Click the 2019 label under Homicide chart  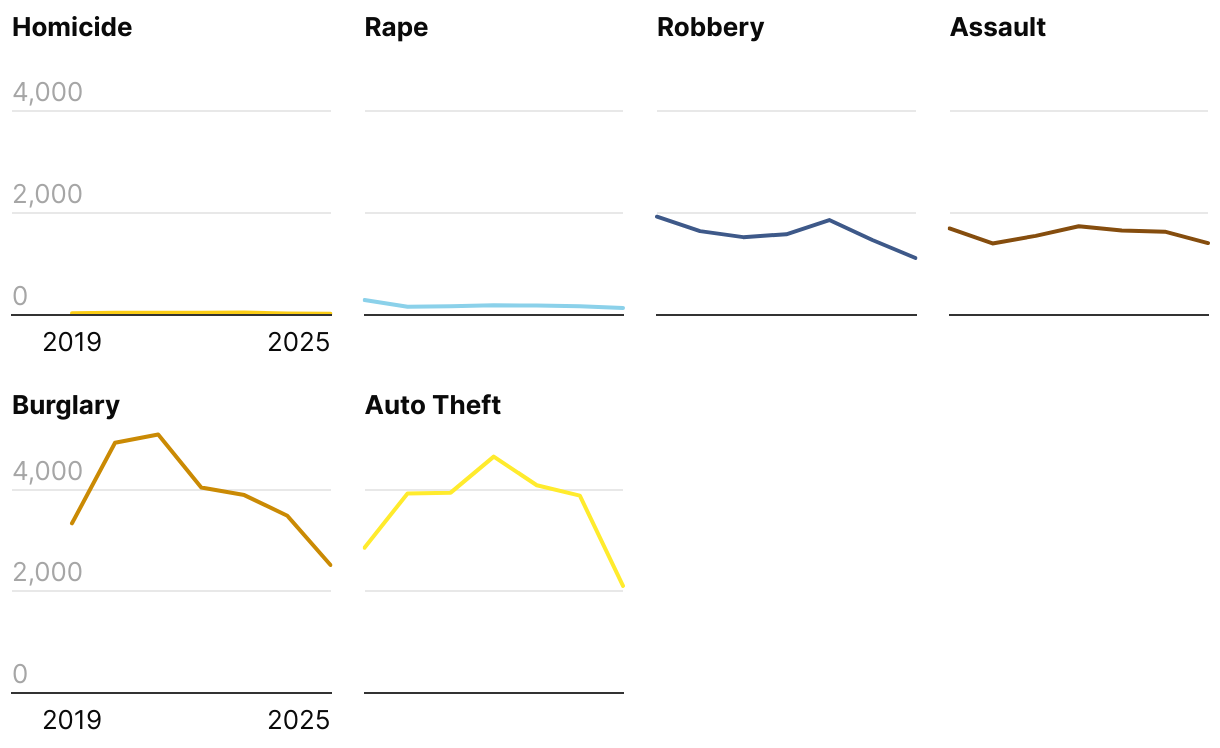click(72, 342)
